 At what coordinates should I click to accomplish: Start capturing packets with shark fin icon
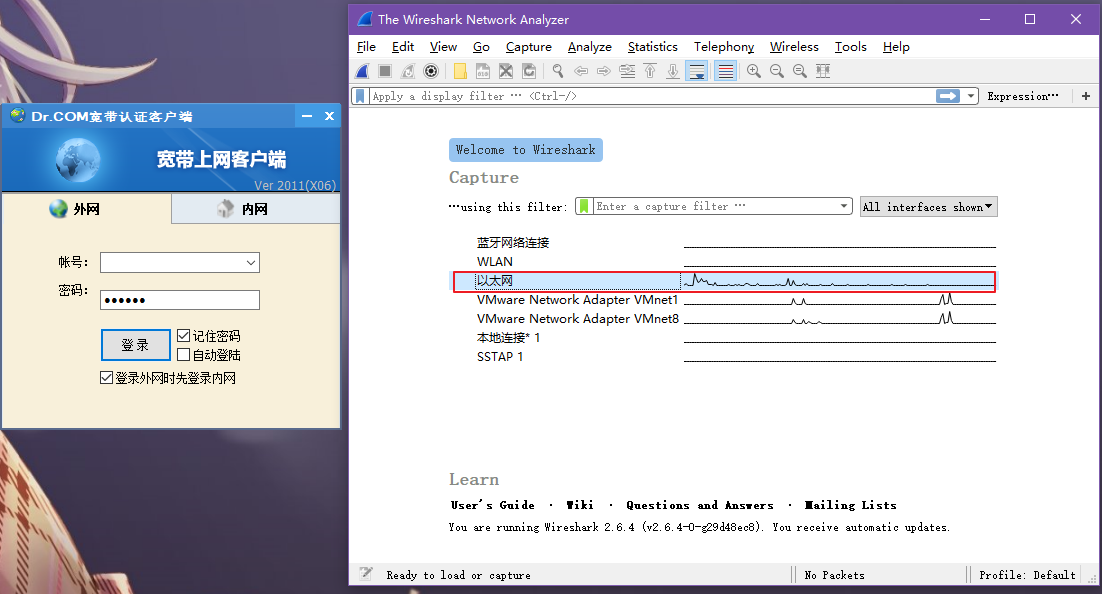[362, 71]
